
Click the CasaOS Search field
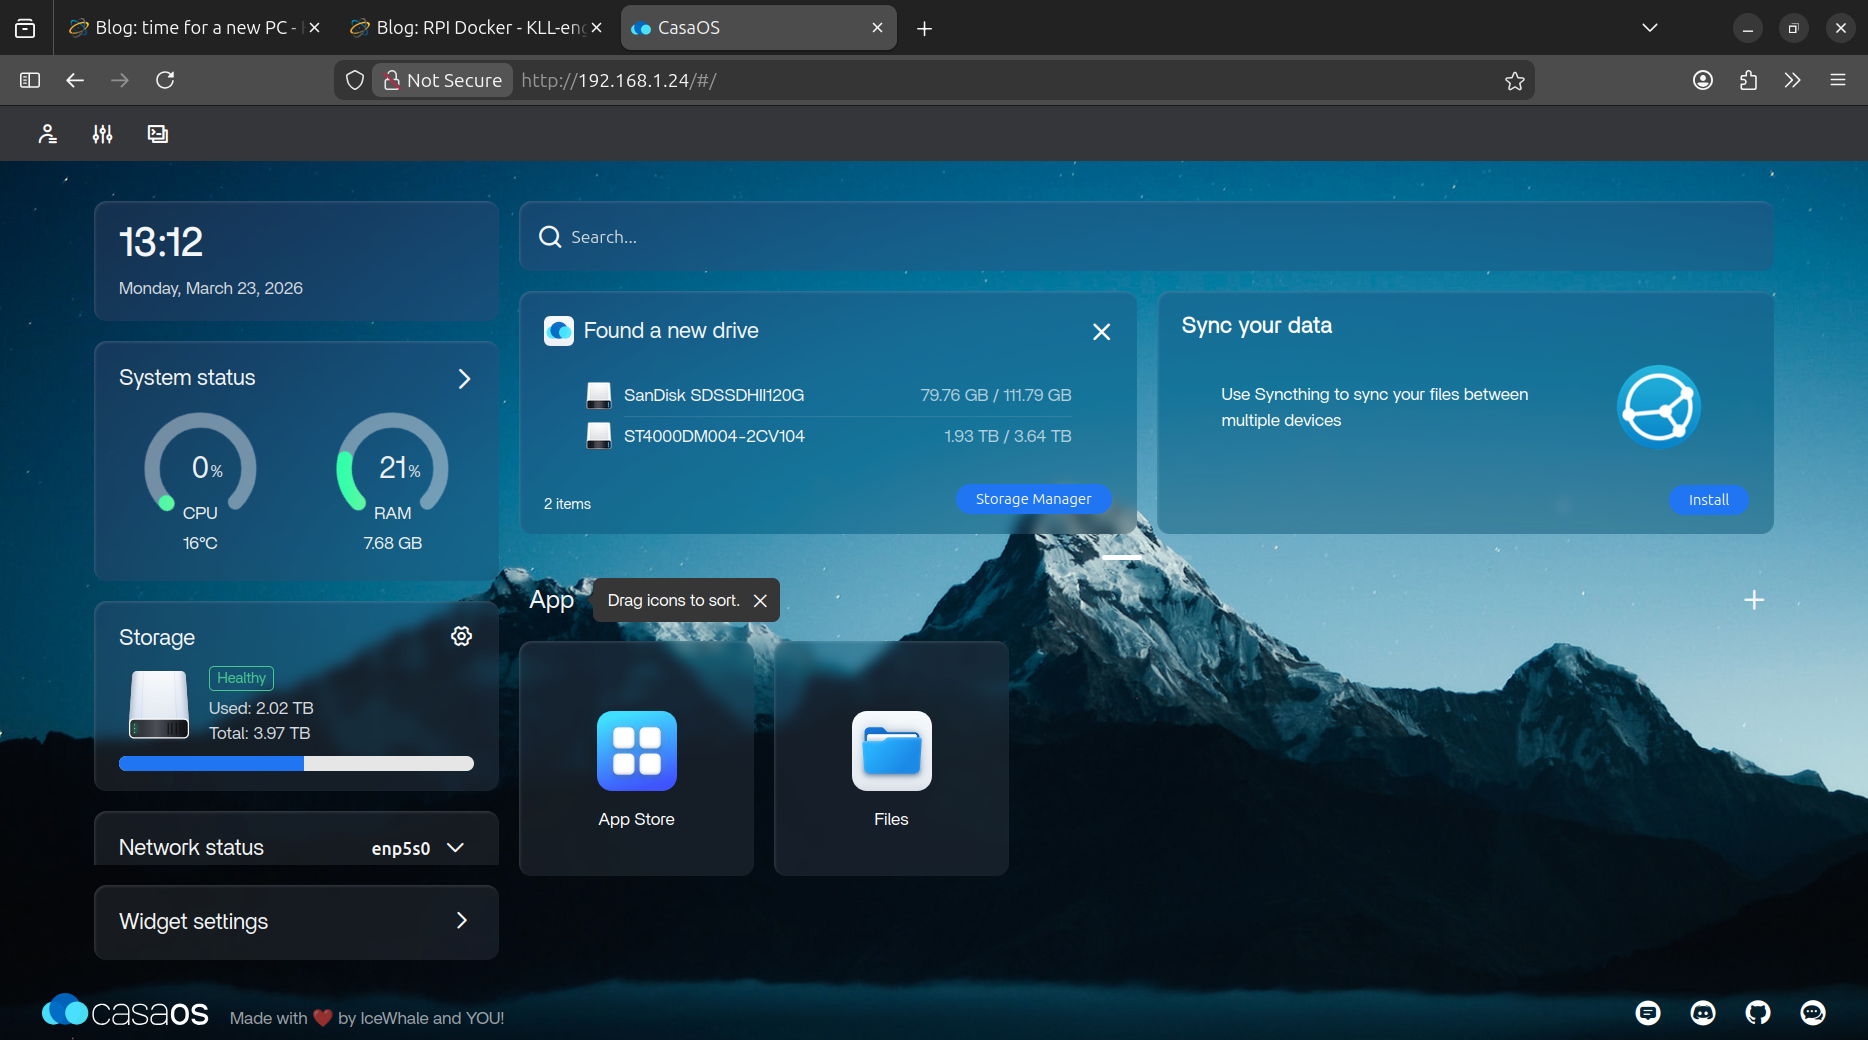tap(1145, 237)
